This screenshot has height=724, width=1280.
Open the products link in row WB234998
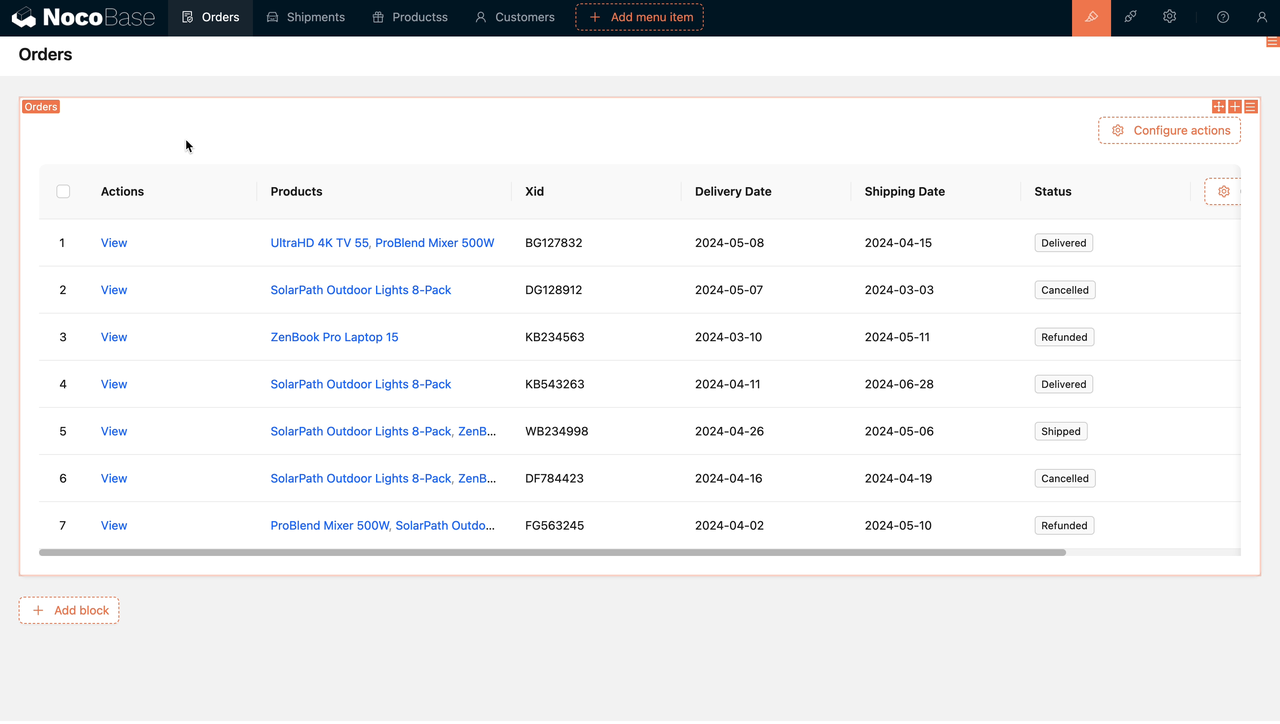[x=383, y=431]
